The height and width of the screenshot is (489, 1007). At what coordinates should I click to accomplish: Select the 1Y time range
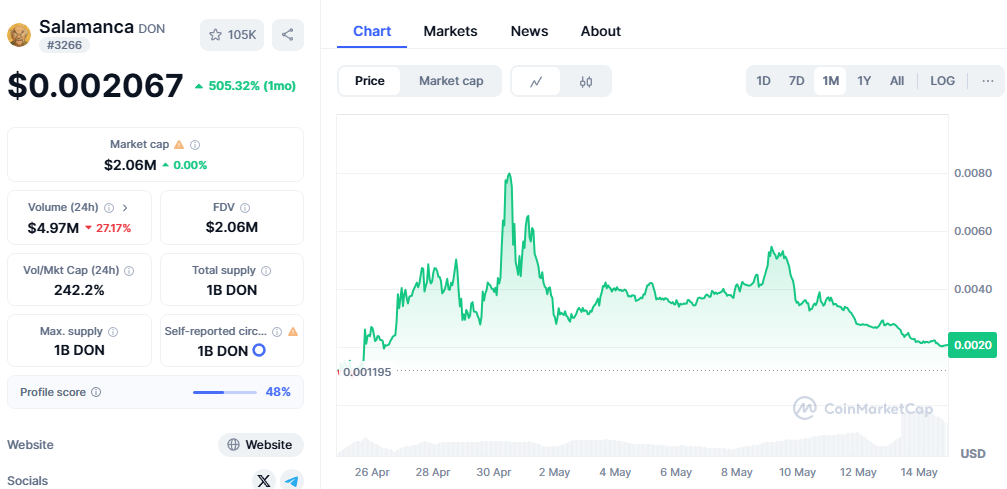[864, 81]
